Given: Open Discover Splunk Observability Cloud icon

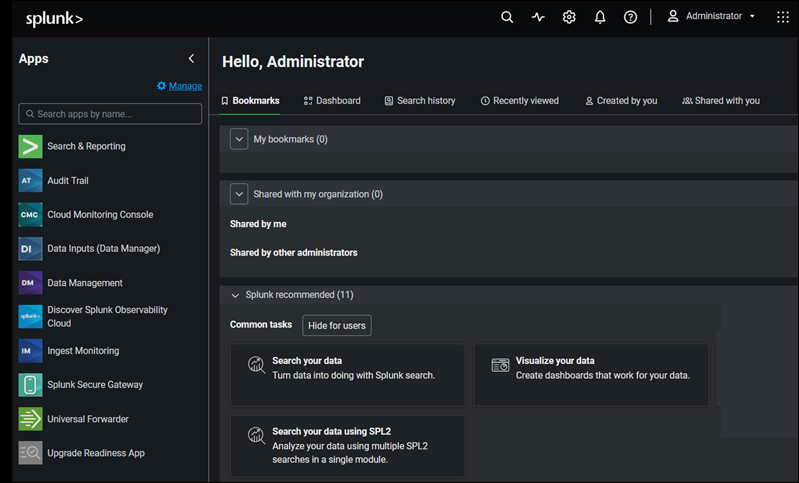Looking at the screenshot, I should coord(31,316).
